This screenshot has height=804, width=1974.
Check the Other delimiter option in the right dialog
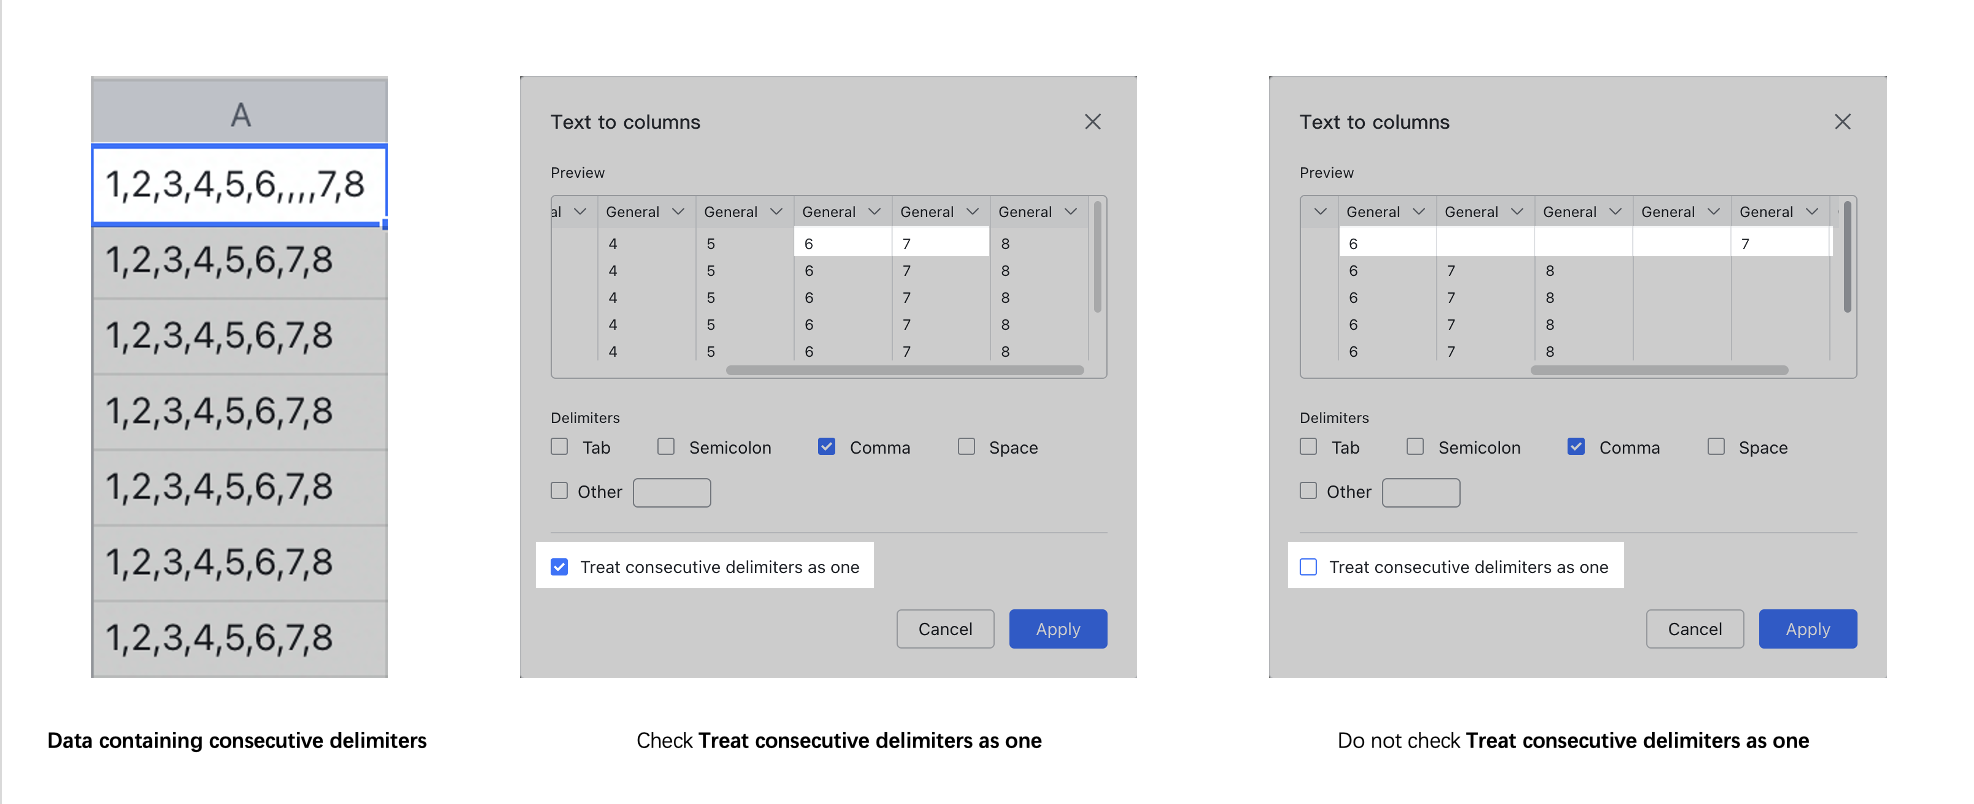(x=1308, y=491)
